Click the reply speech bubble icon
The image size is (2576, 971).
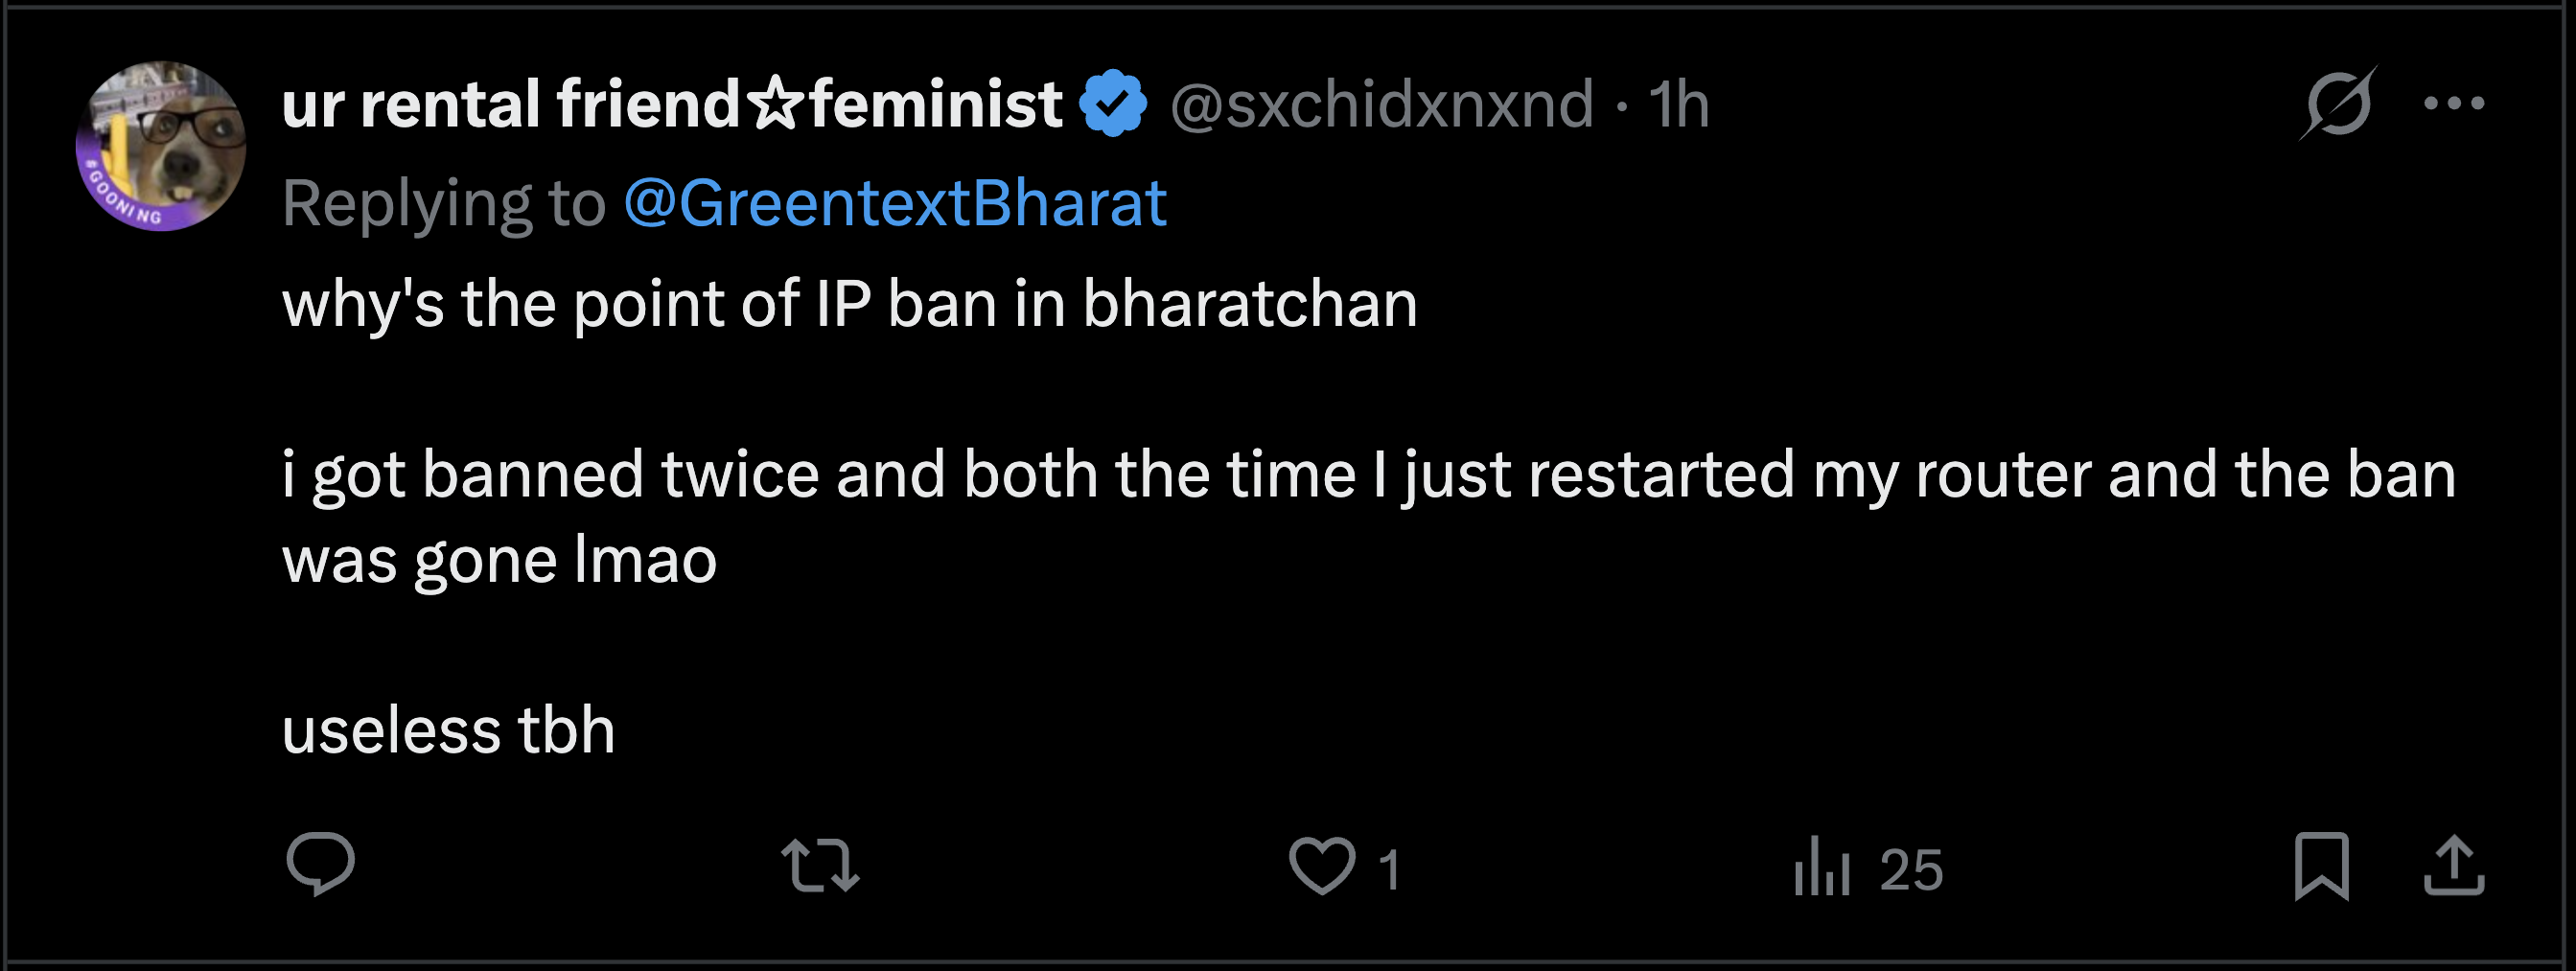pos(320,864)
